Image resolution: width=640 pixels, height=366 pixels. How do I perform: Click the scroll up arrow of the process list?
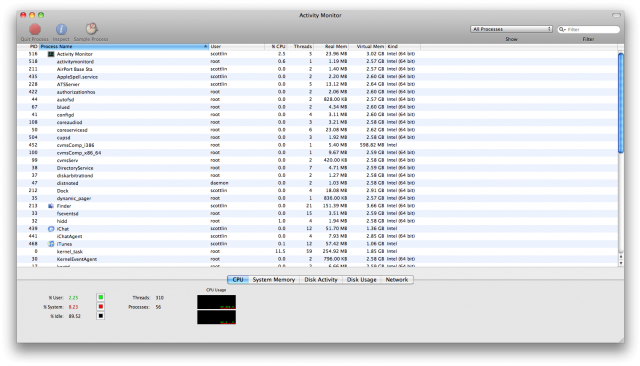tap(621, 257)
